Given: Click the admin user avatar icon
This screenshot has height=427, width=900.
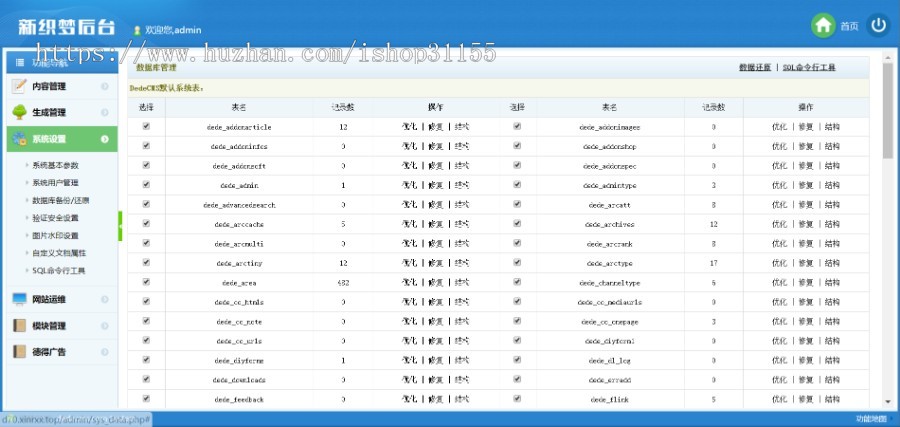Looking at the screenshot, I should pyautogui.click(x=137, y=30).
